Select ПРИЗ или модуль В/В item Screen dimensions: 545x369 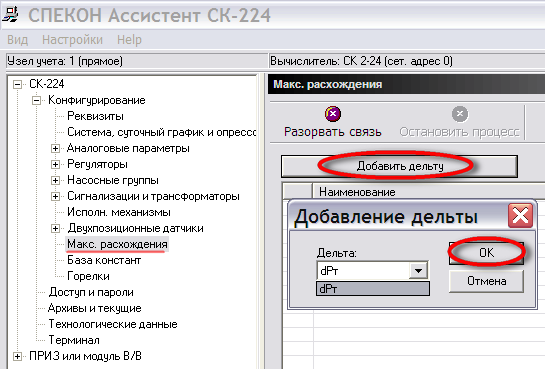click(85, 356)
